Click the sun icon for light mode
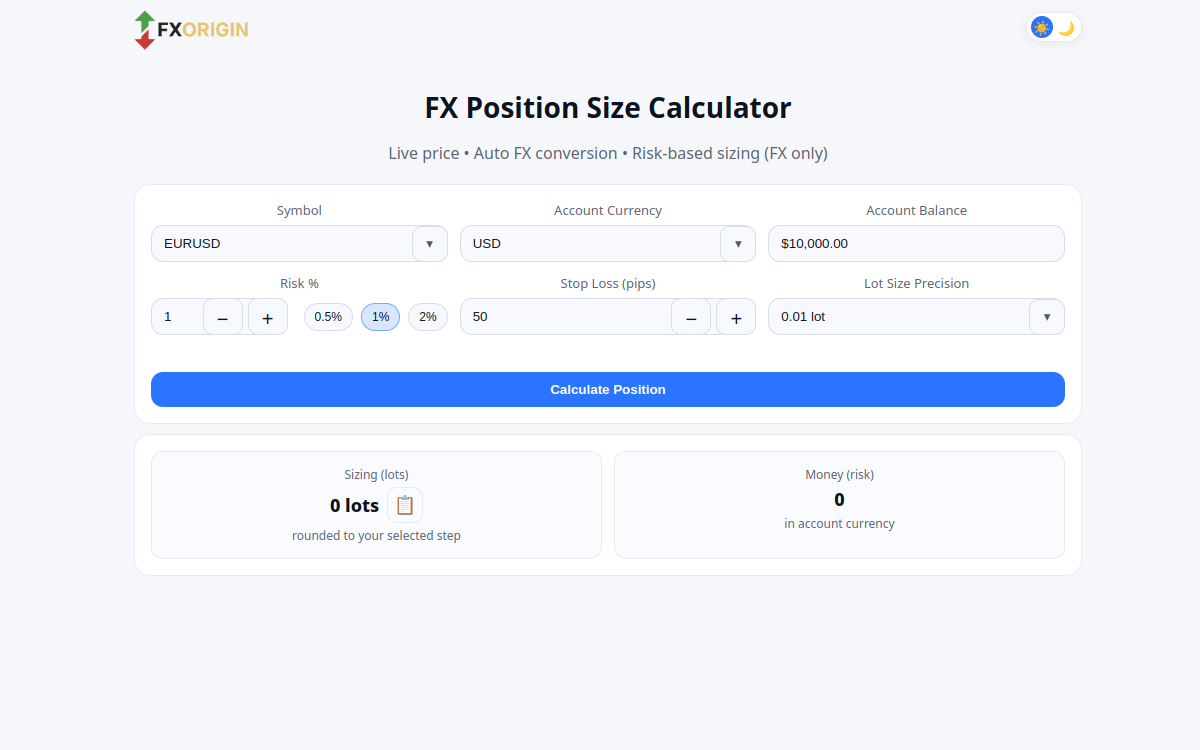 pos(1040,27)
